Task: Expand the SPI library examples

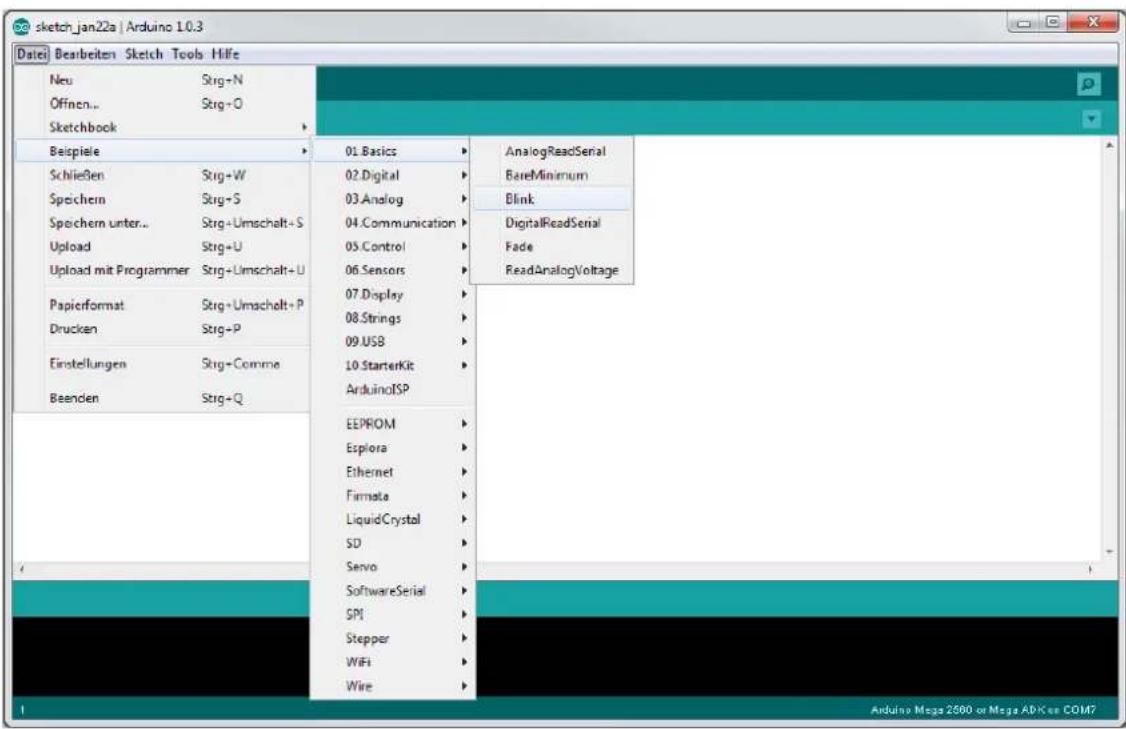Action: [393, 614]
